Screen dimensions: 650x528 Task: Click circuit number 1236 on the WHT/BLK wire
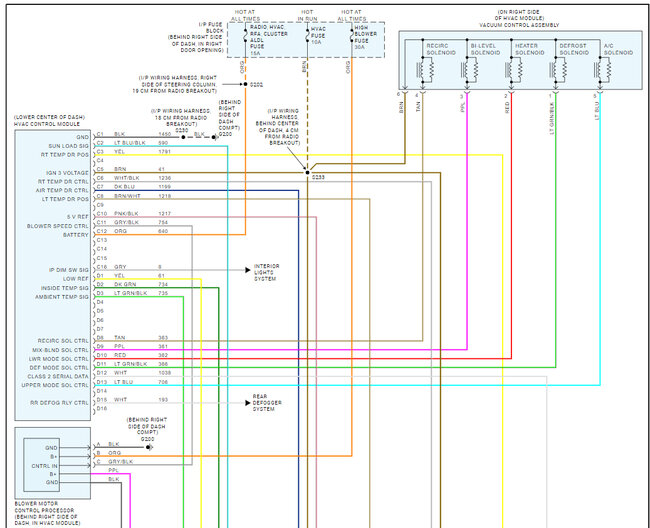pos(165,178)
